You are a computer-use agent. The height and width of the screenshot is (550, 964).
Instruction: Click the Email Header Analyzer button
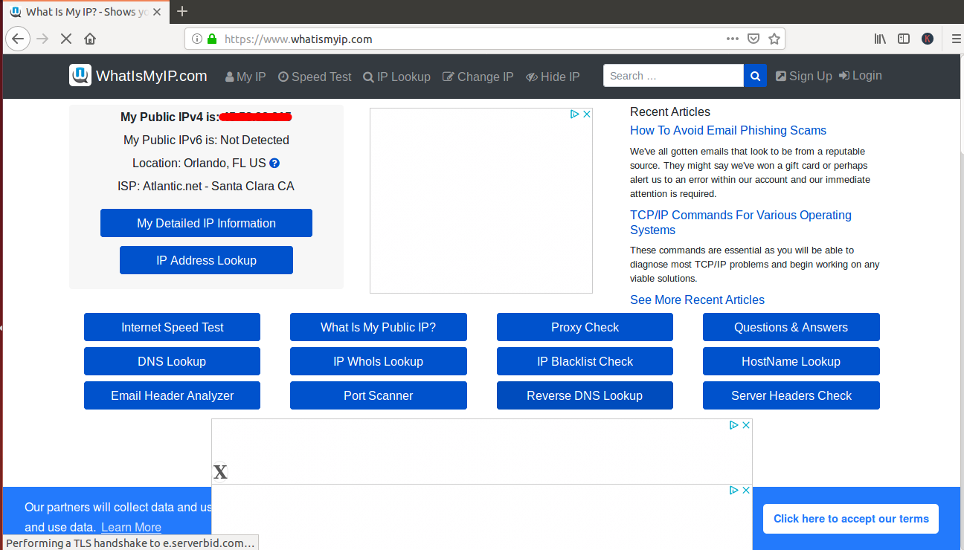pyautogui.click(x=172, y=395)
